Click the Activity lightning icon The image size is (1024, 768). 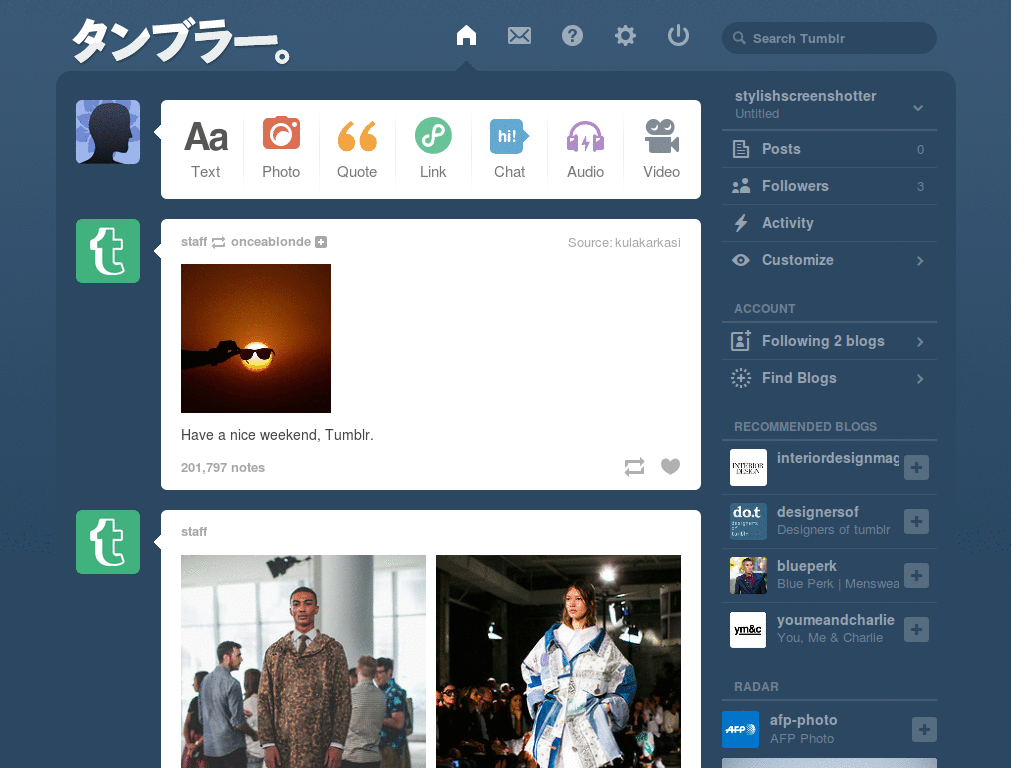[741, 223]
